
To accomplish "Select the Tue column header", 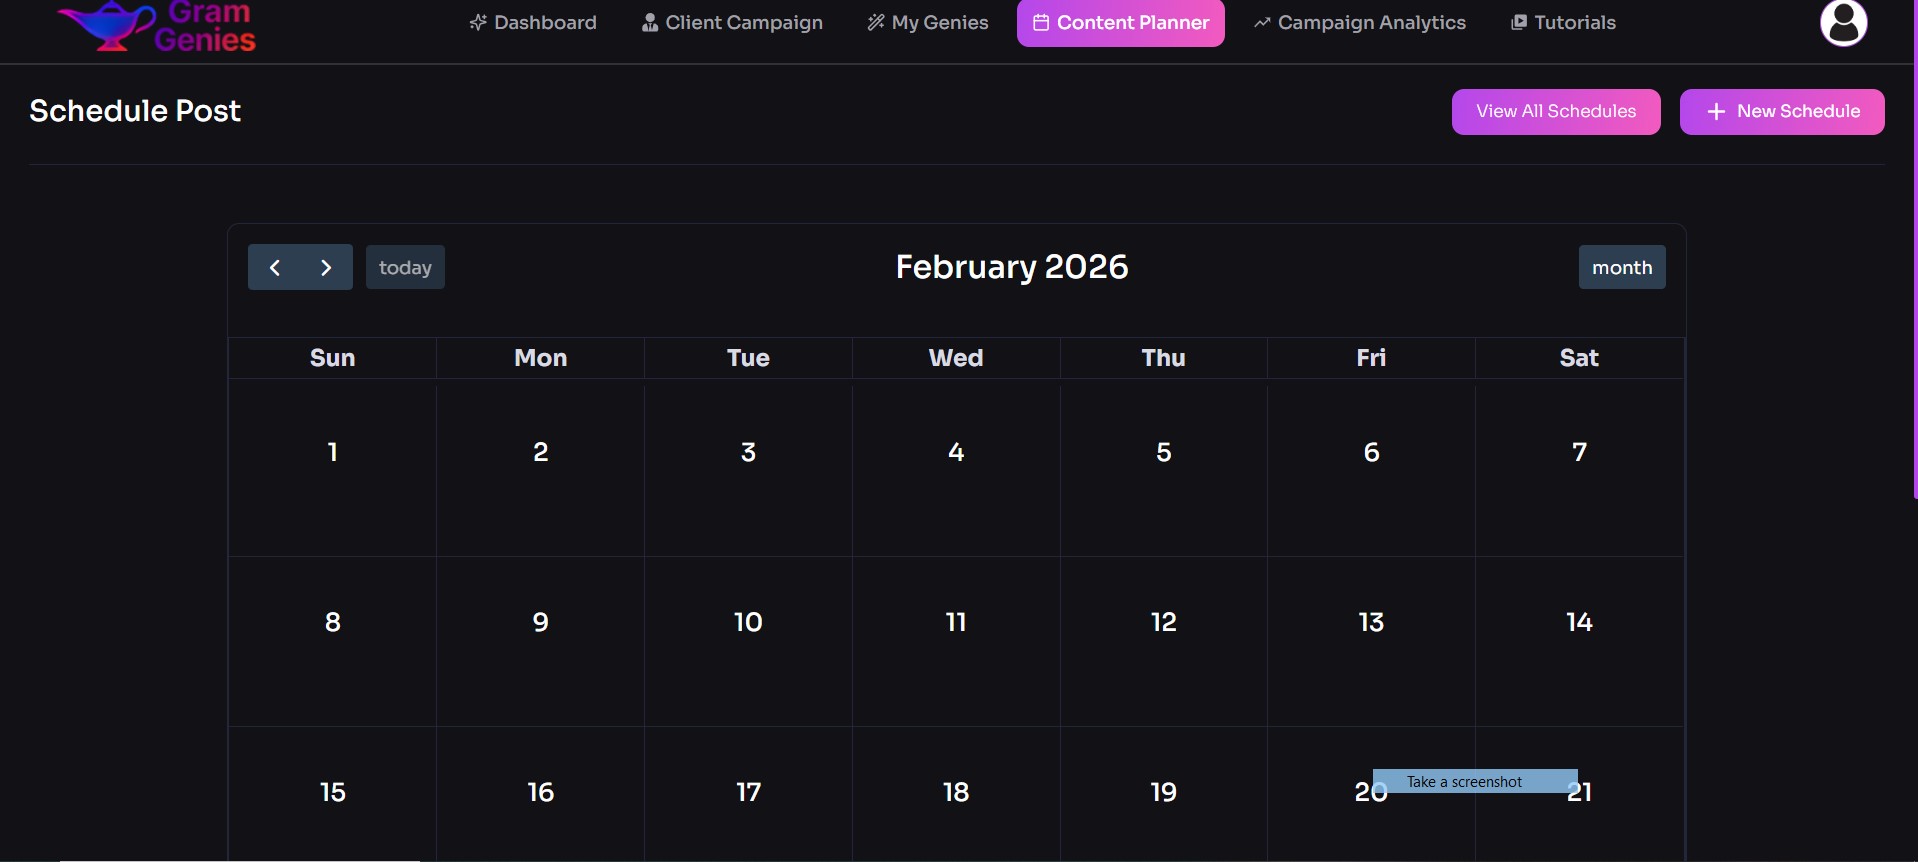I will tap(748, 358).
